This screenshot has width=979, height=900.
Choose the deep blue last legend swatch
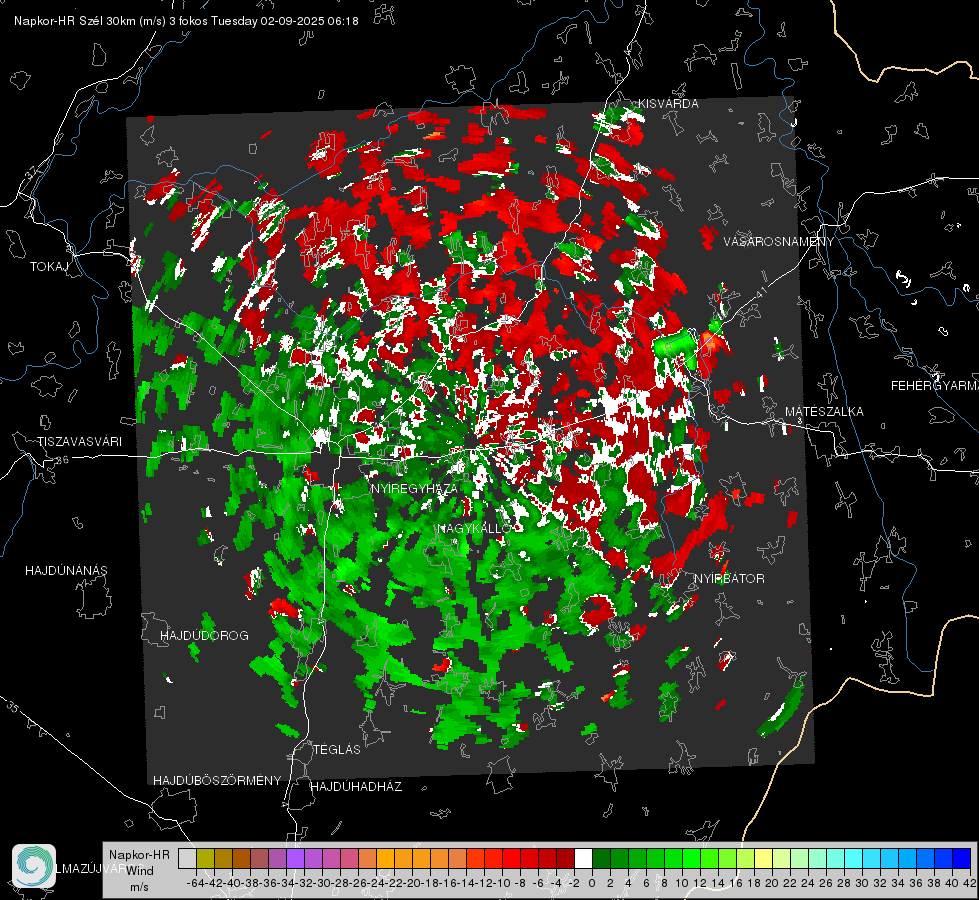pyautogui.click(x=962, y=858)
